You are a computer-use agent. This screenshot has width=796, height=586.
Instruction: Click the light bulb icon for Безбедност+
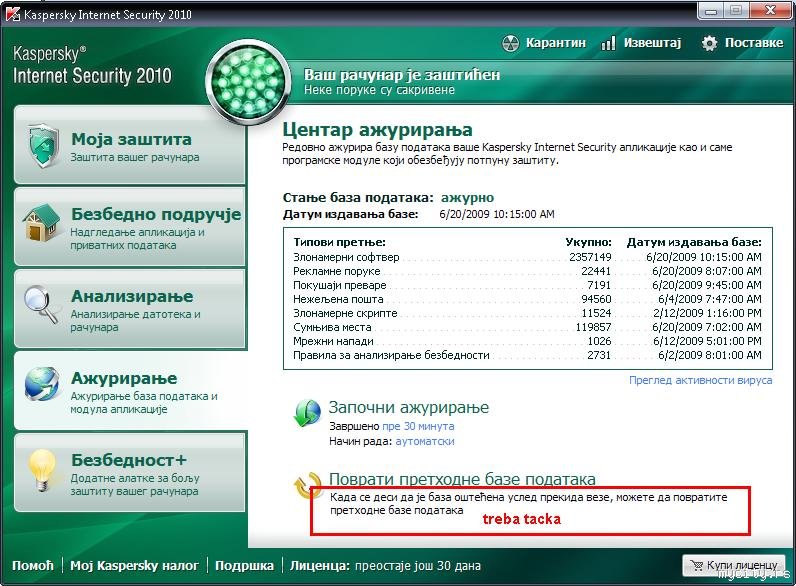pyautogui.click(x=42, y=471)
